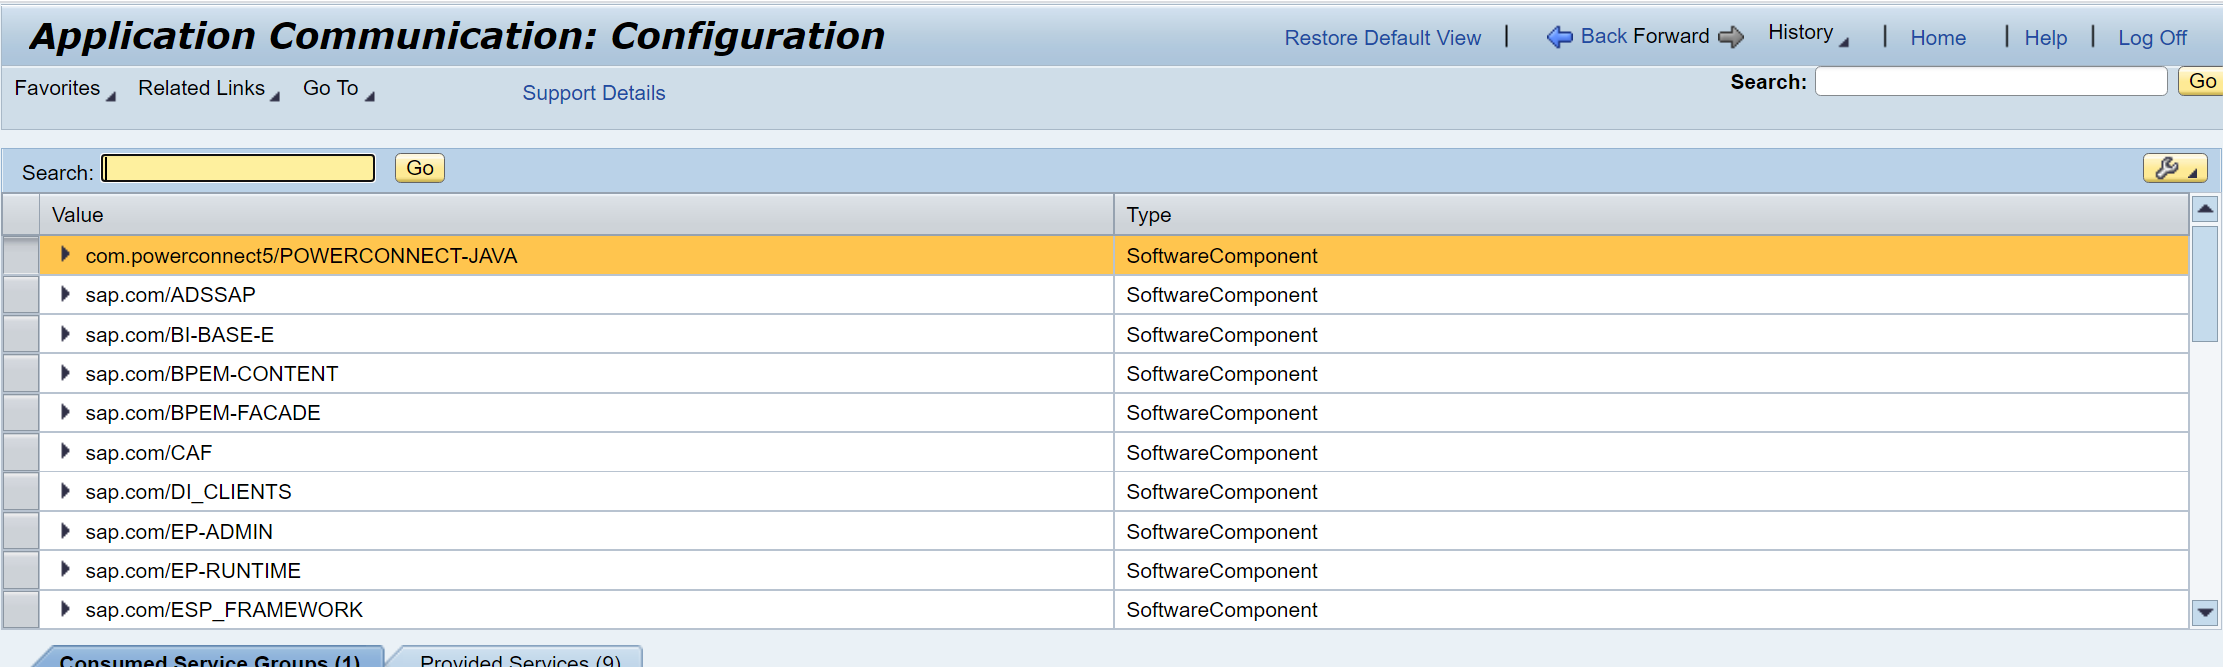Open the Related Links menu
Viewport: 2223px width, 667px height.
(208, 89)
